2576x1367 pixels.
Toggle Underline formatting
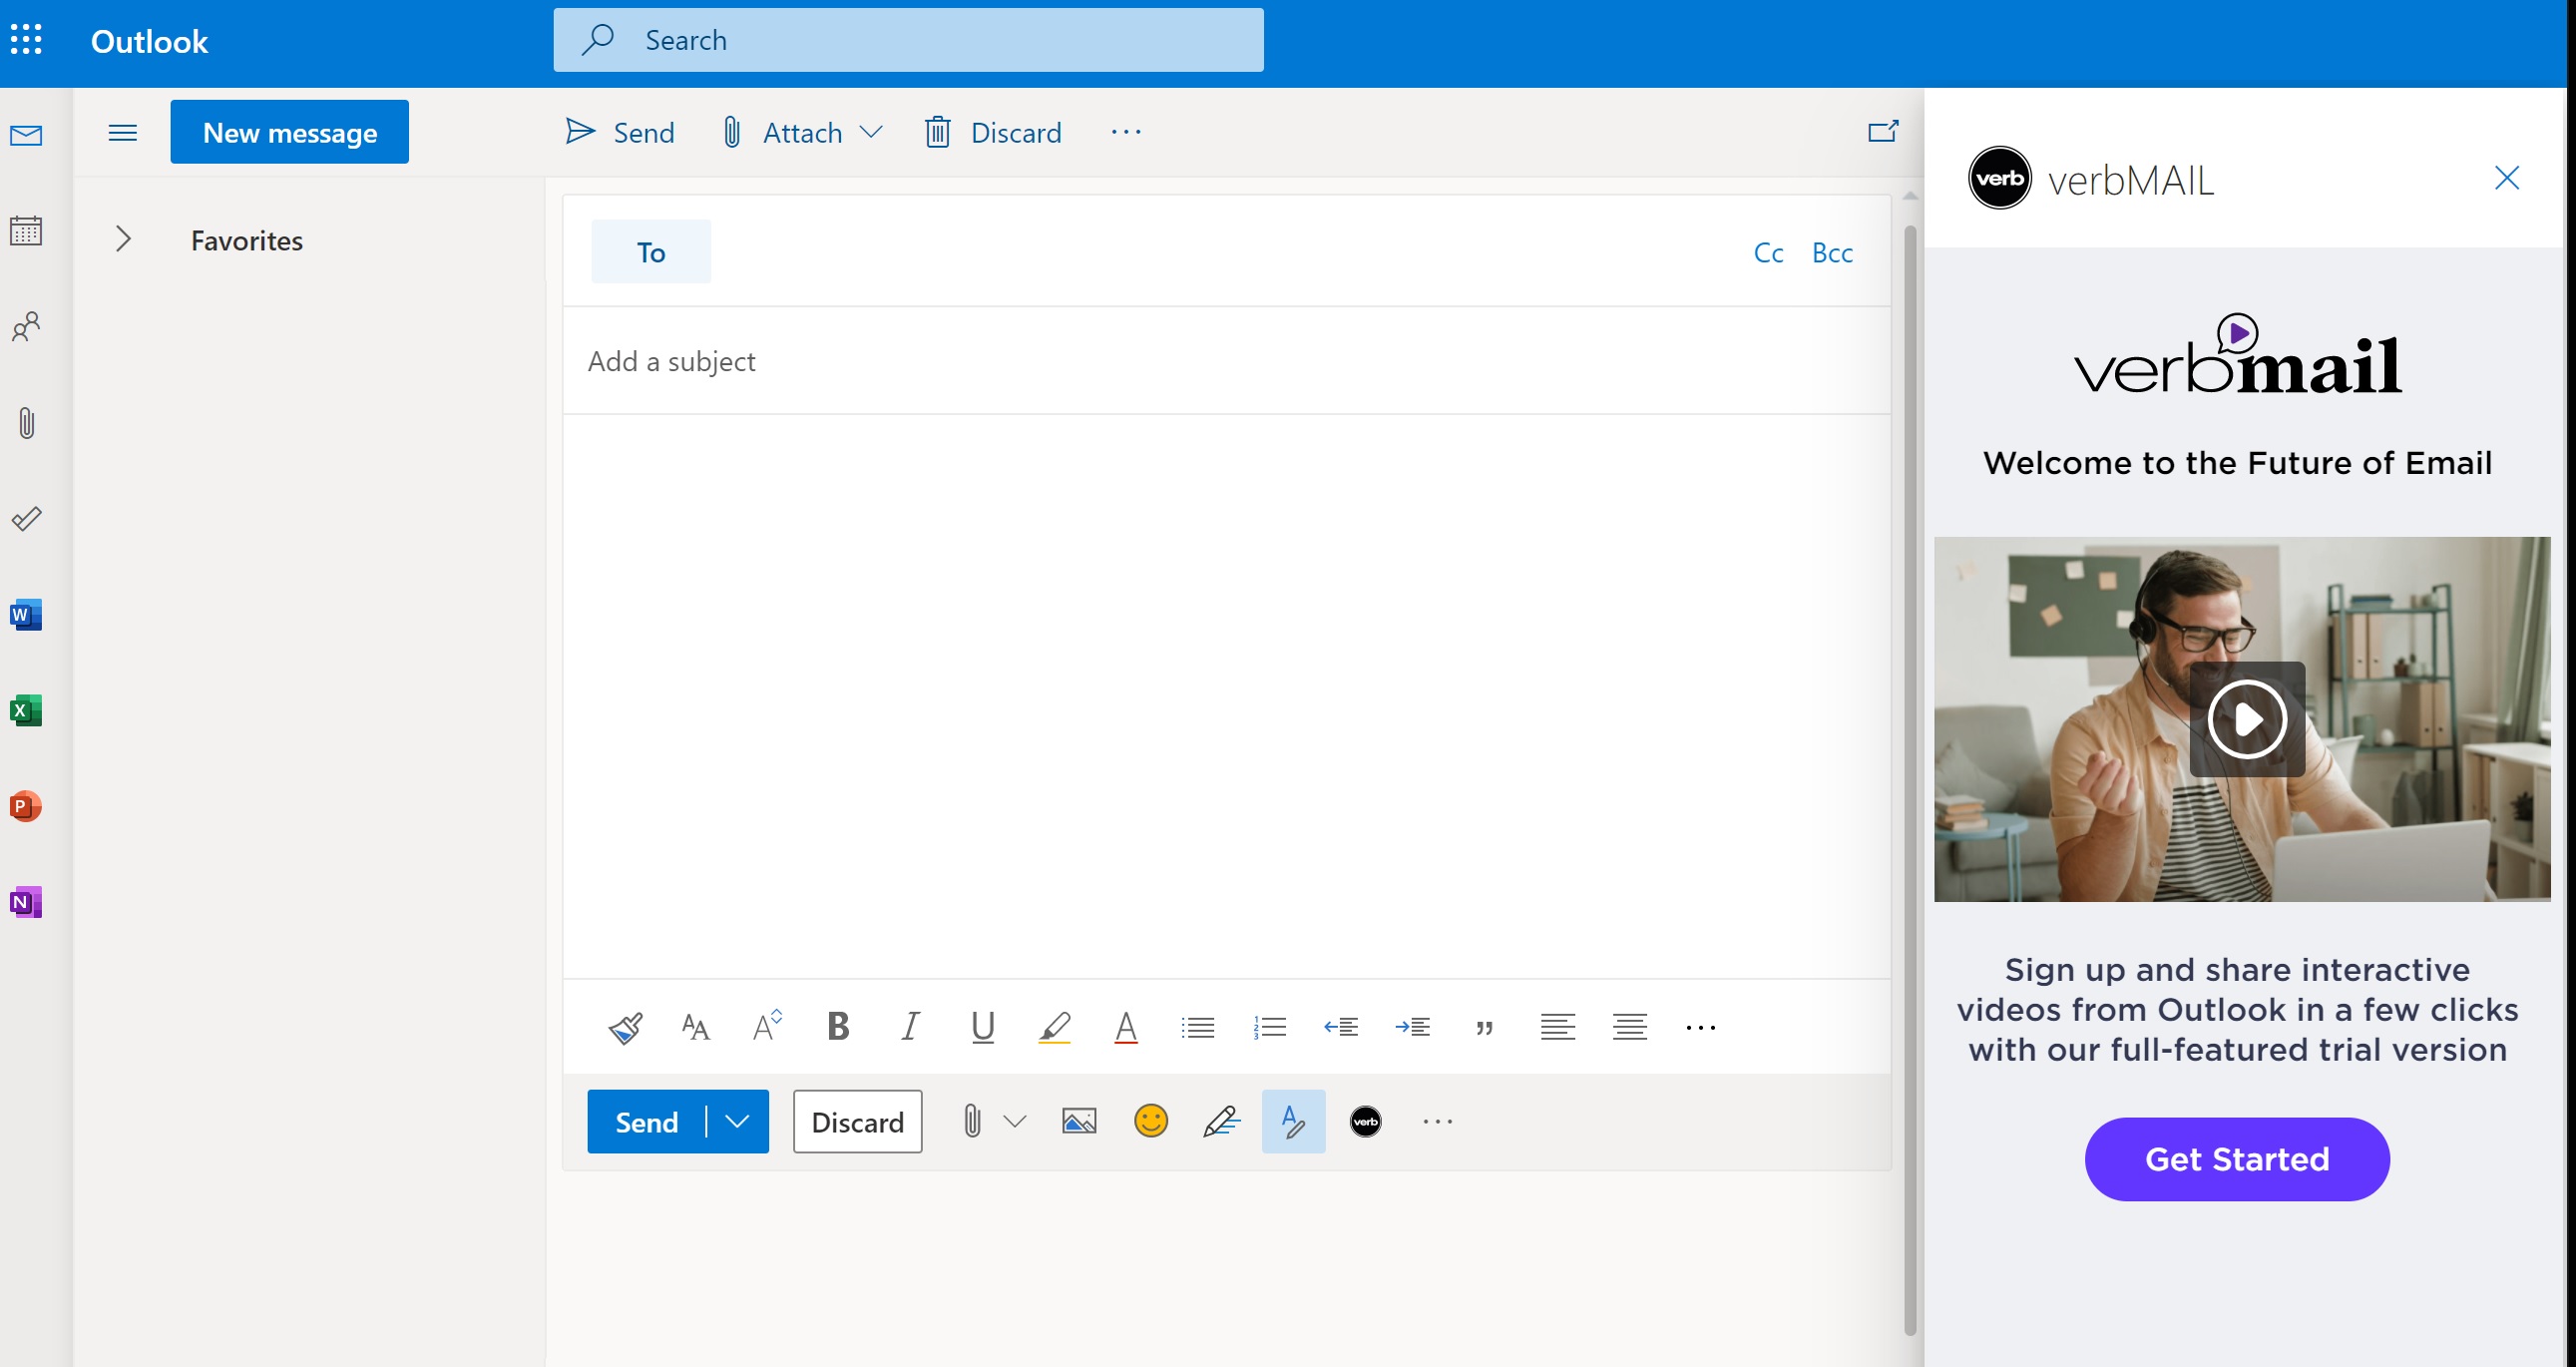tap(982, 1027)
